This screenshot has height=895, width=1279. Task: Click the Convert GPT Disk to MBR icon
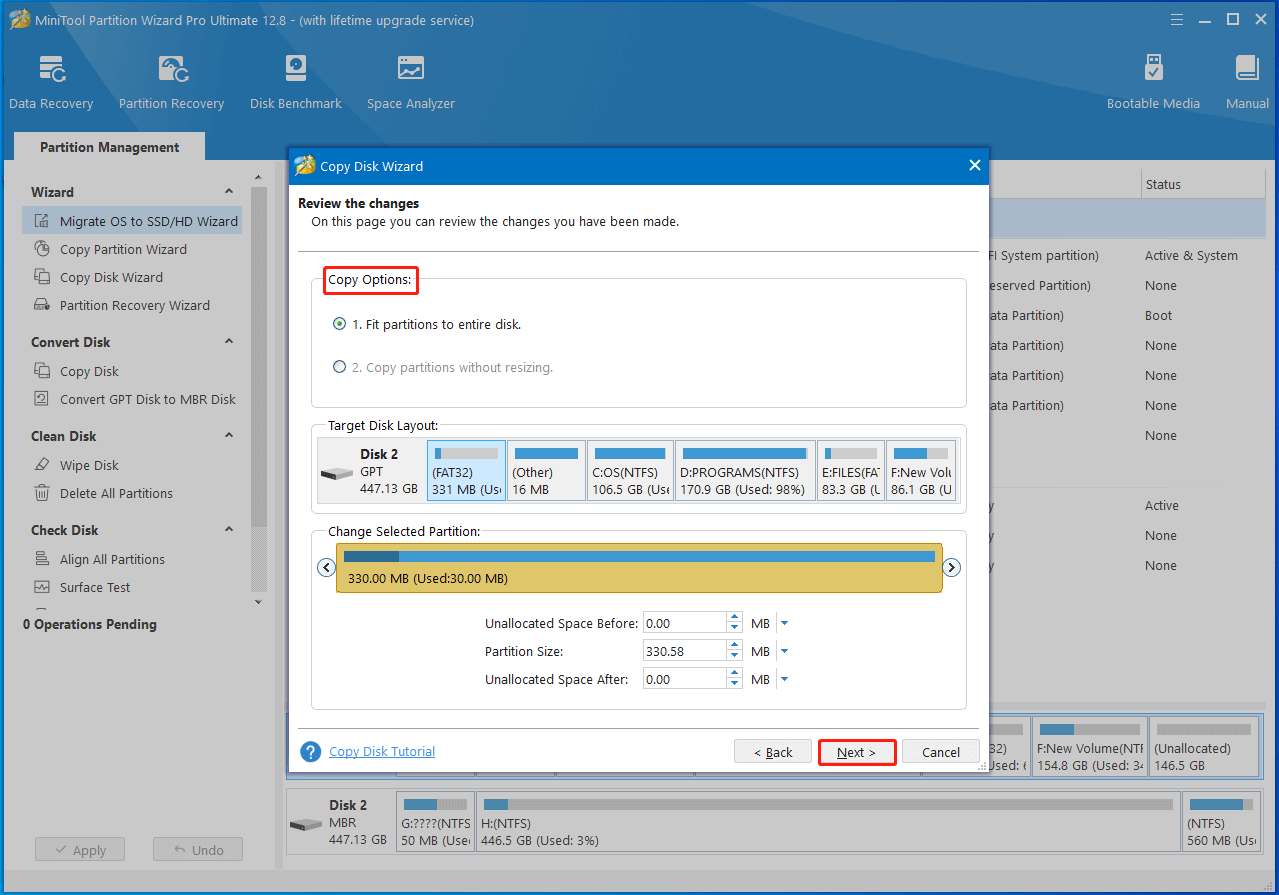tap(42, 399)
